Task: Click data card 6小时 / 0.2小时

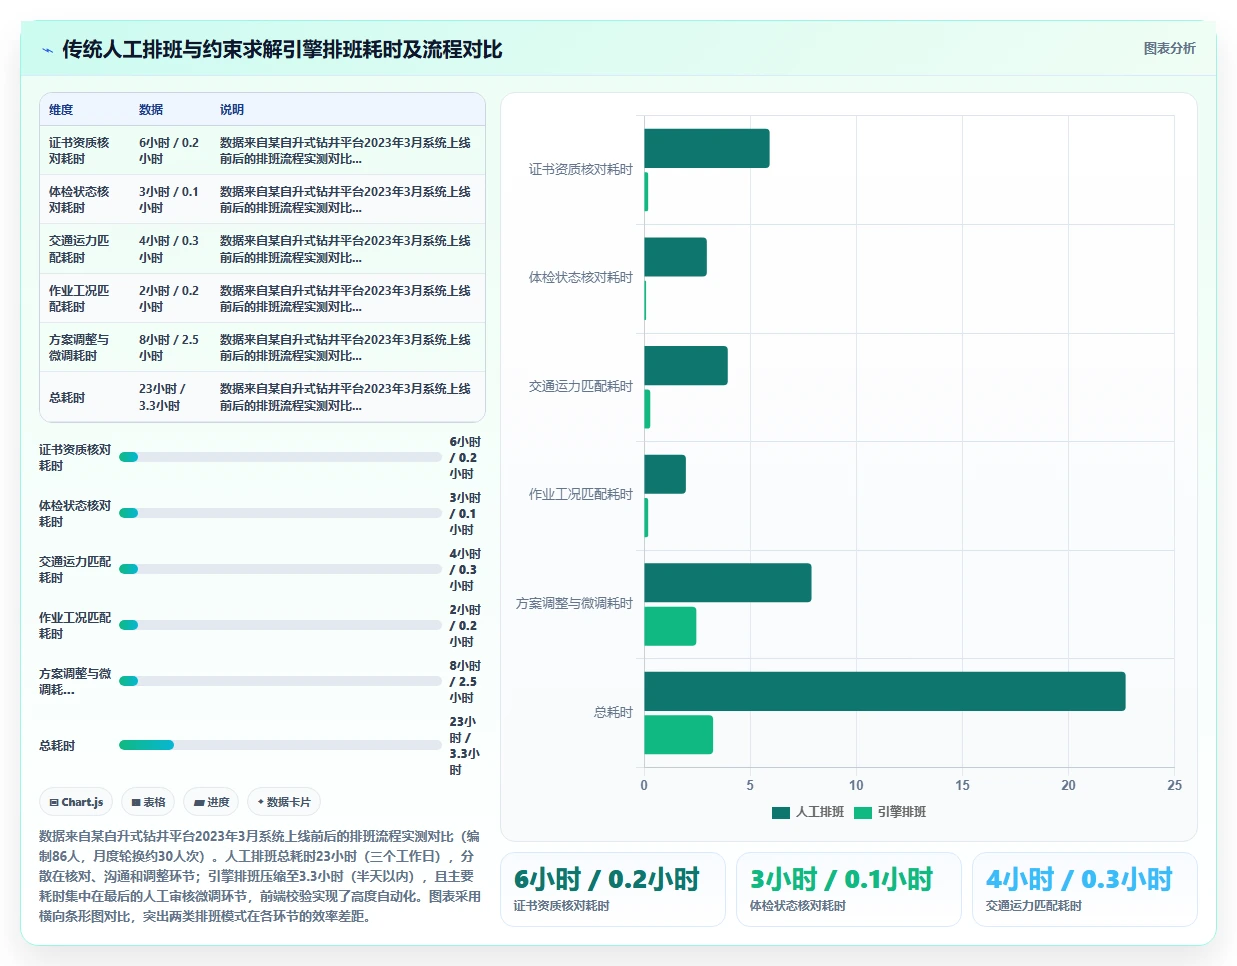Action: tap(613, 889)
